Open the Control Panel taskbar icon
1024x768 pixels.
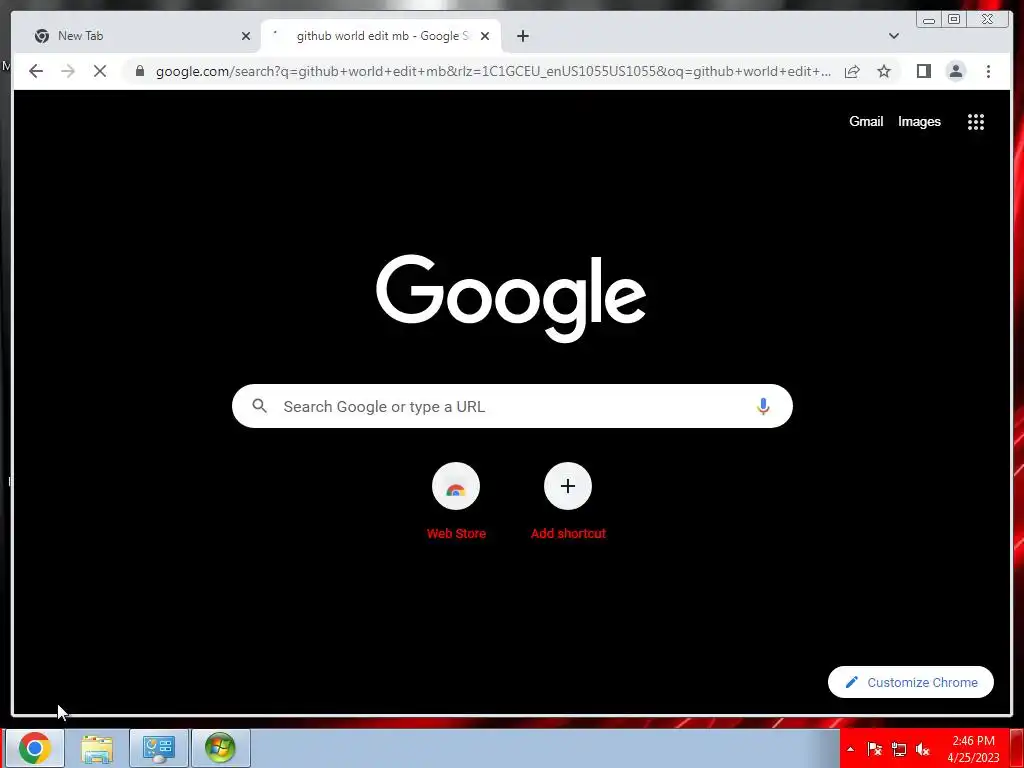(x=158, y=748)
